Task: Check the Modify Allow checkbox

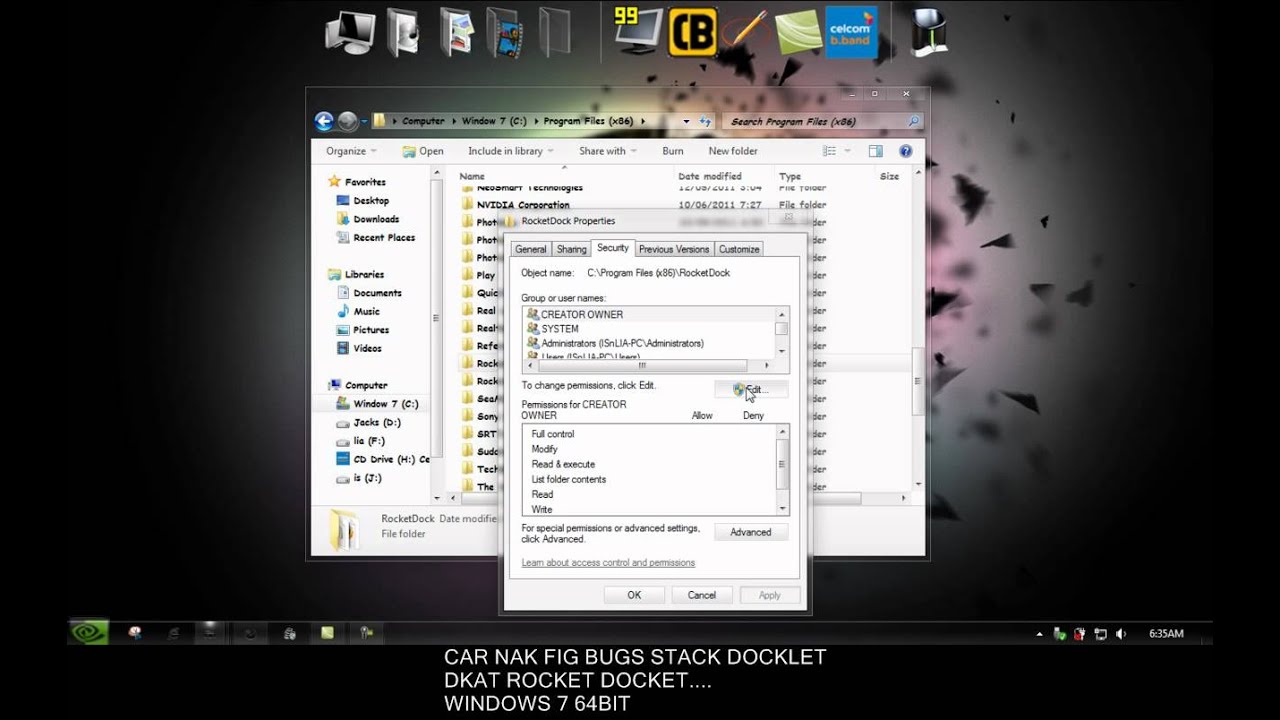Action: [703, 448]
